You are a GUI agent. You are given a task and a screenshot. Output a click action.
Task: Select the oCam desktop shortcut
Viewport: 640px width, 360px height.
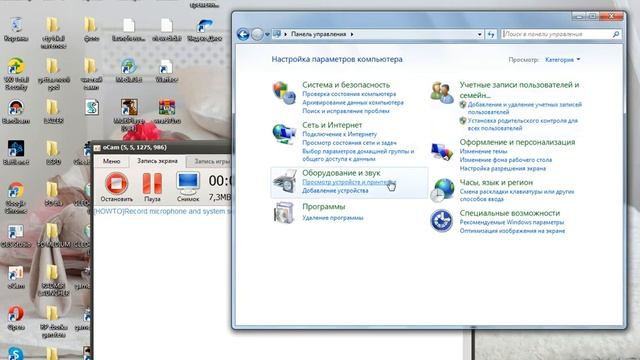click(16, 278)
